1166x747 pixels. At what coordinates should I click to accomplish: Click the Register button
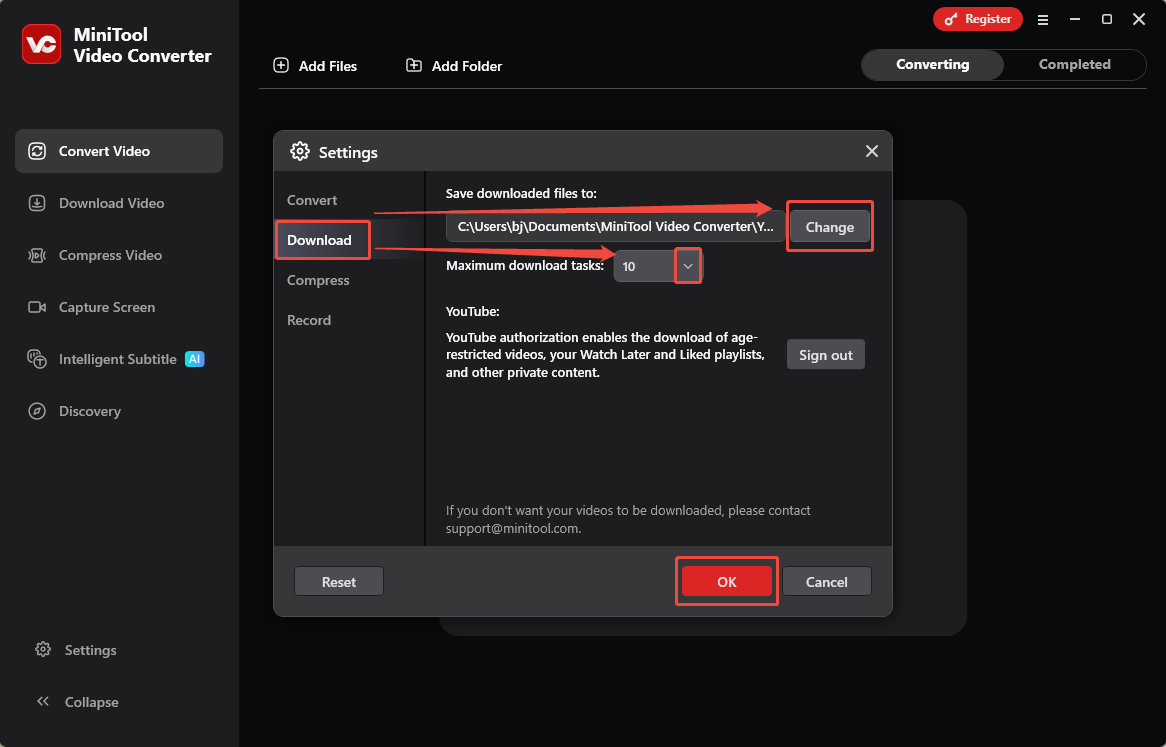click(x=977, y=19)
